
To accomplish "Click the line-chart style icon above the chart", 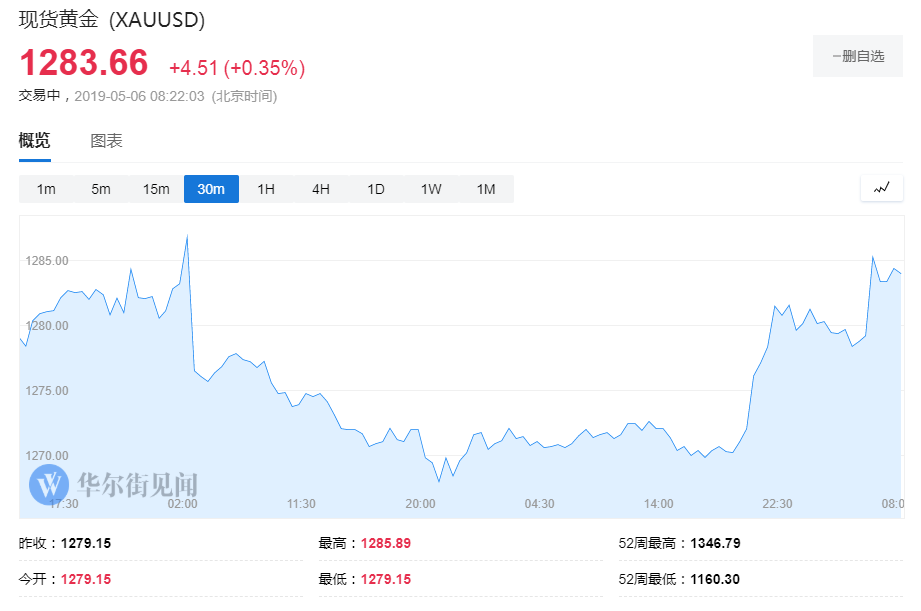I will pos(881,188).
